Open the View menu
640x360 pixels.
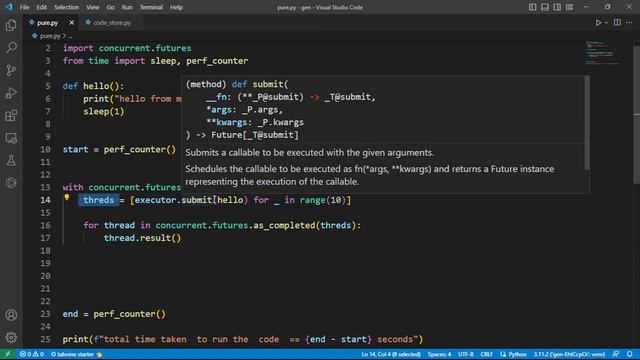point(93,7)
